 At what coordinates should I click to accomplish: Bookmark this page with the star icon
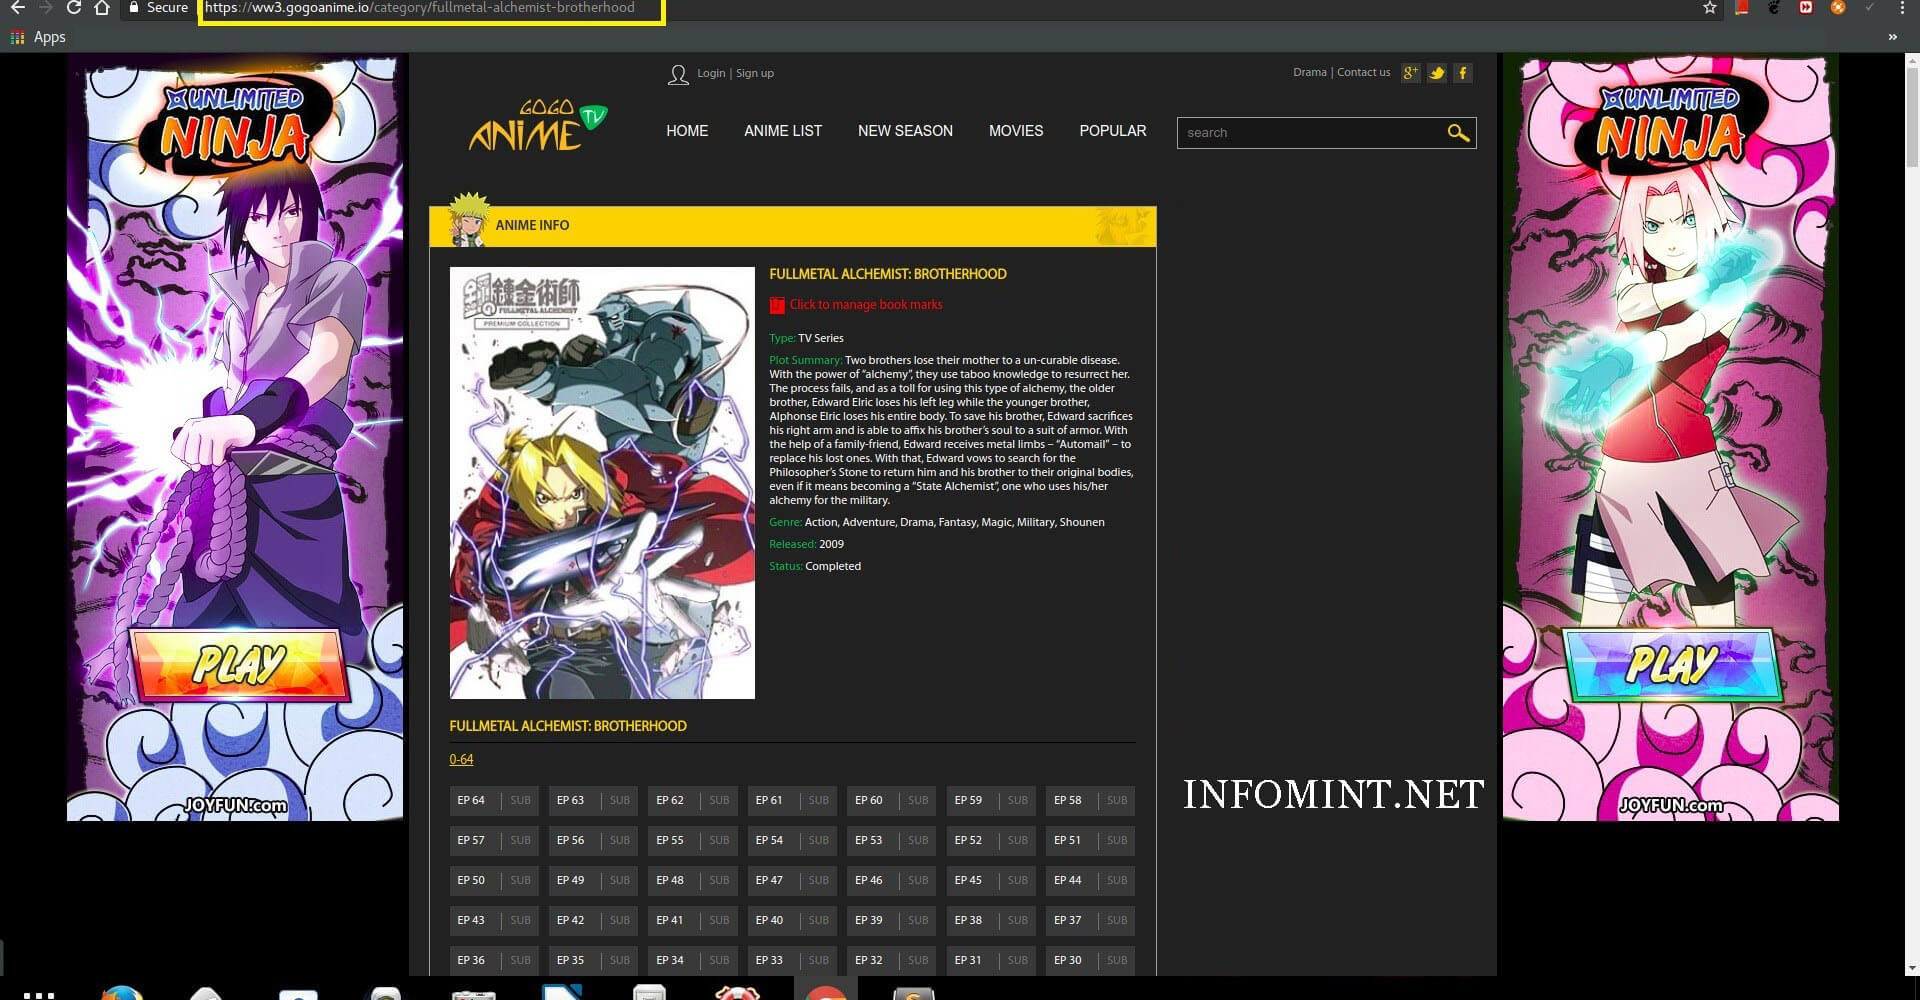pyautogui.click(x=1710, y=7)
